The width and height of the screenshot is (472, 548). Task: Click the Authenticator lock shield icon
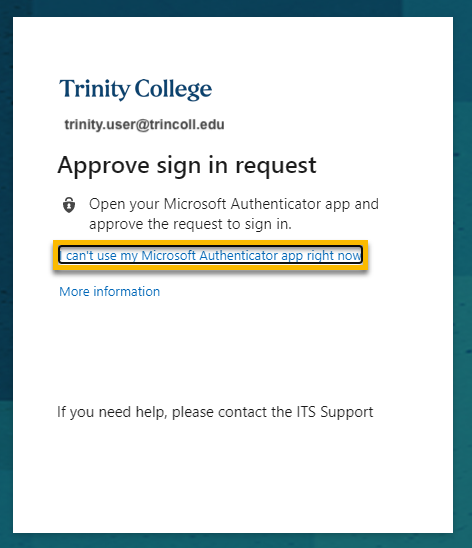pos(69,205)
